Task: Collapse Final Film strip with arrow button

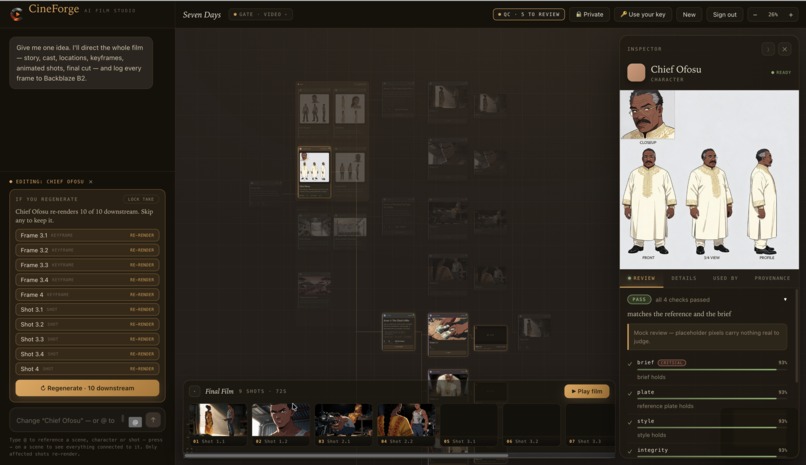Action: (194, 392)
